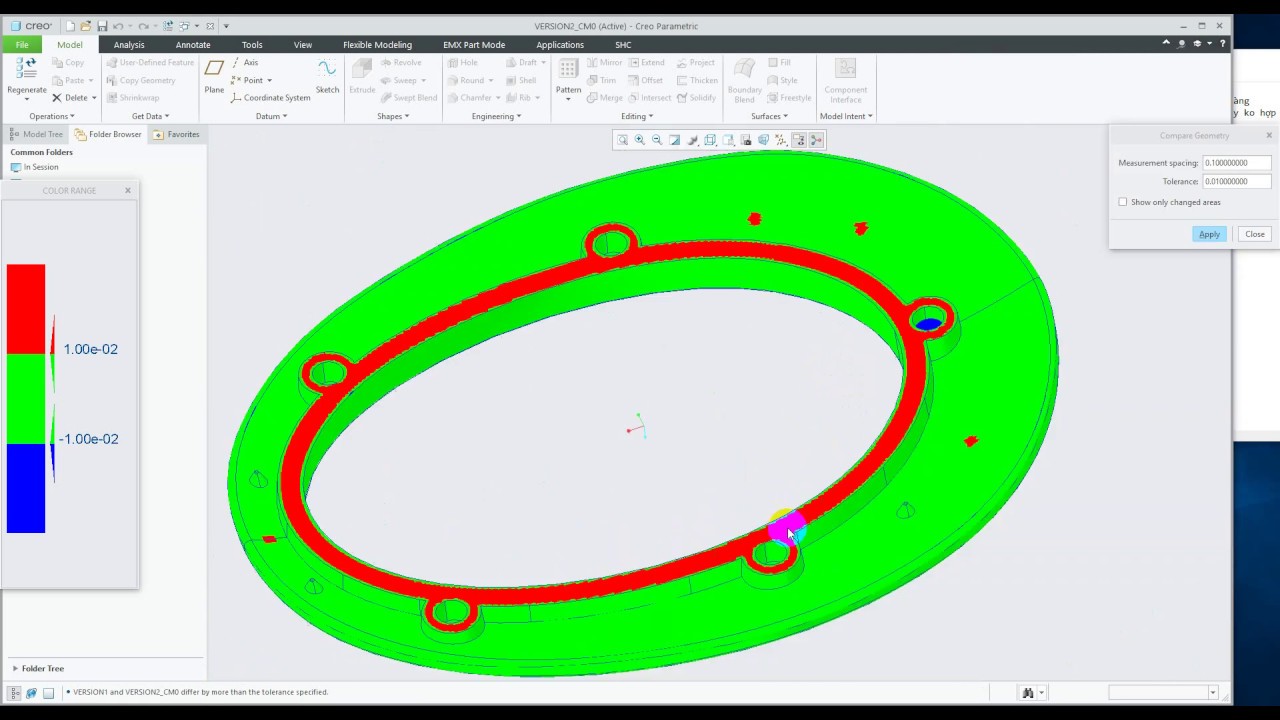The width and height of the screenshot is (1280, 720).
Task: Expand the Operations group dropdown
Action: pyautogui.click(x=51, y=116)
